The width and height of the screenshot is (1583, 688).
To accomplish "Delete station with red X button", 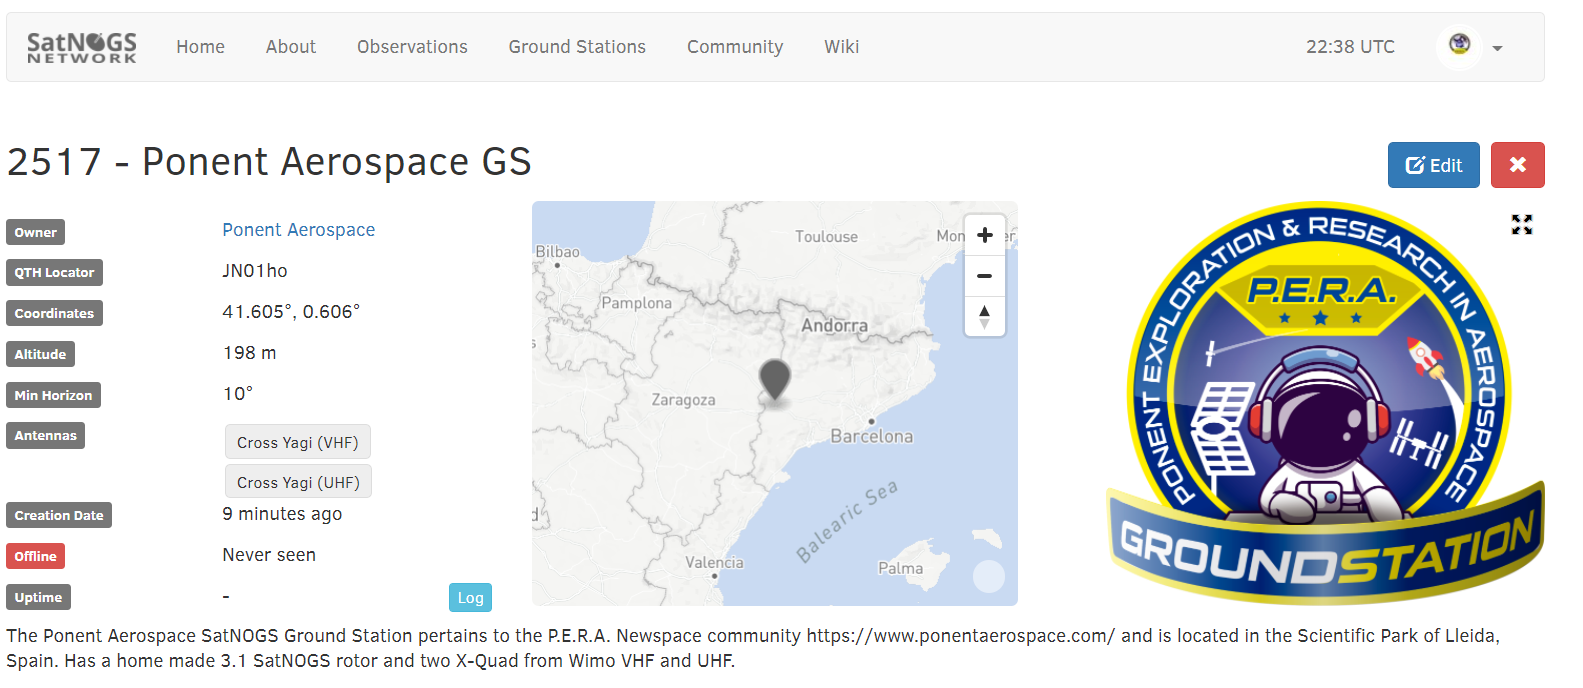I will point(1518,165).
